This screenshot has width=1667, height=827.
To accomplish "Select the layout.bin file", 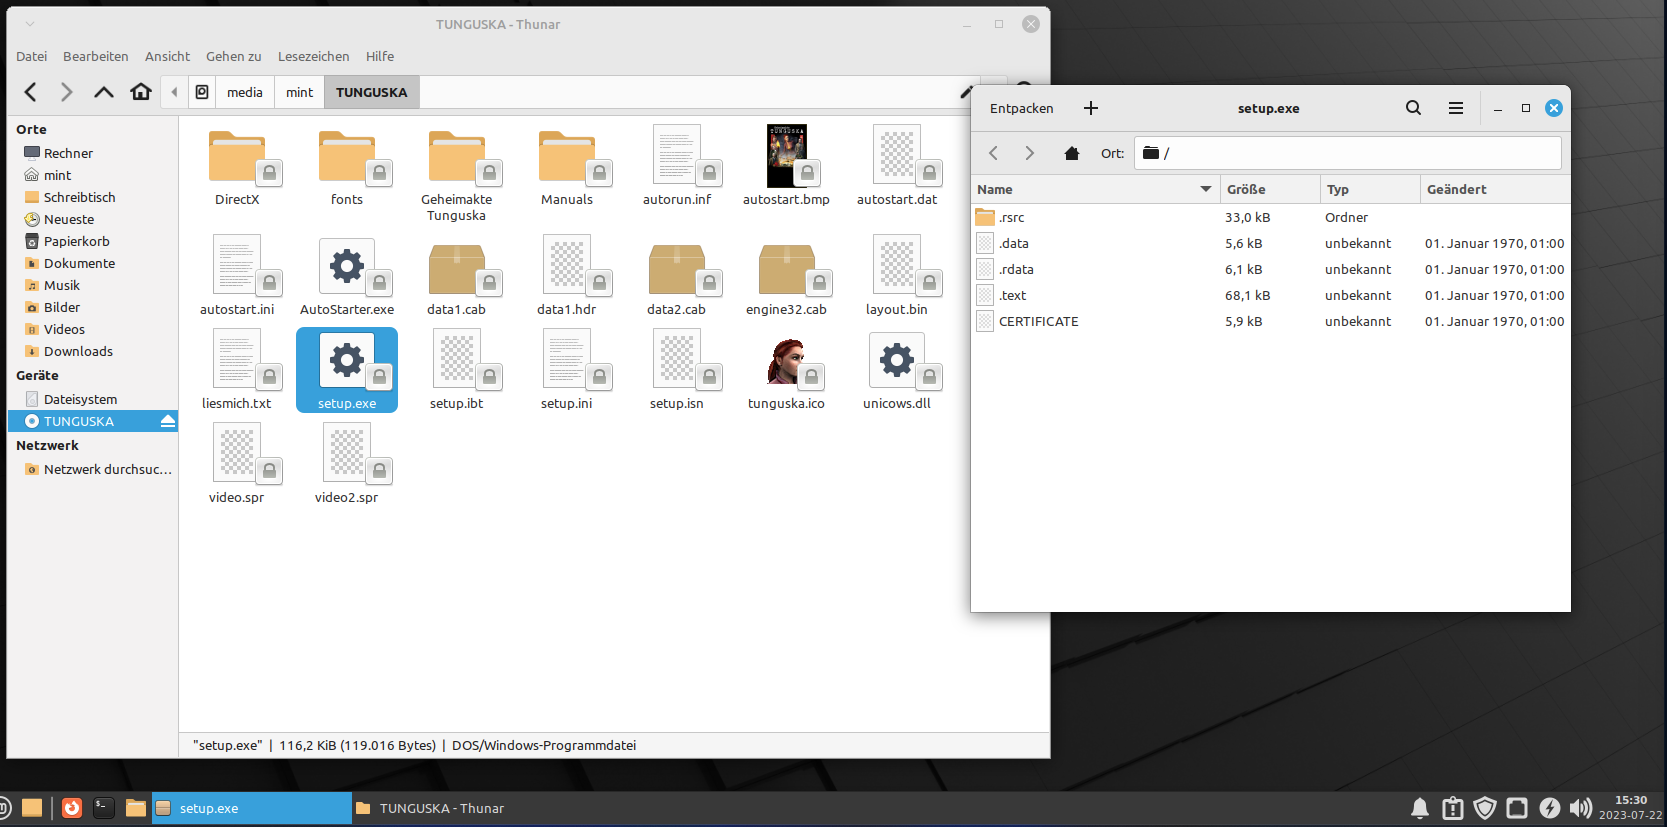I will tap(897, 277).
